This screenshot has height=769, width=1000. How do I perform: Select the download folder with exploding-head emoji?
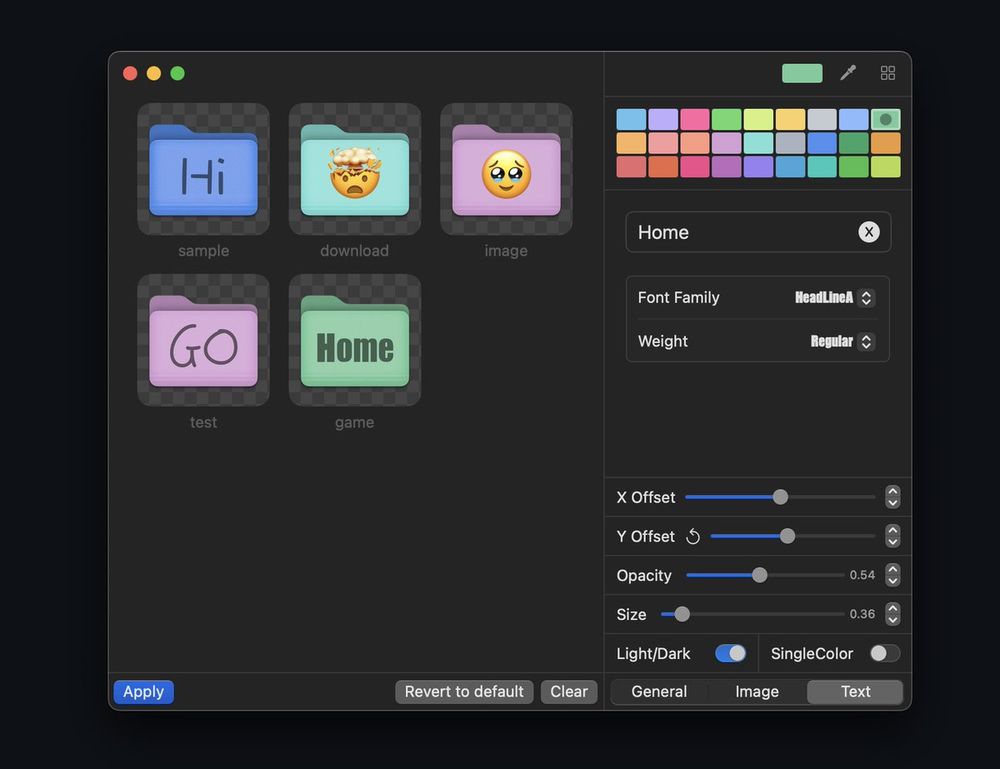click(355, 169)
